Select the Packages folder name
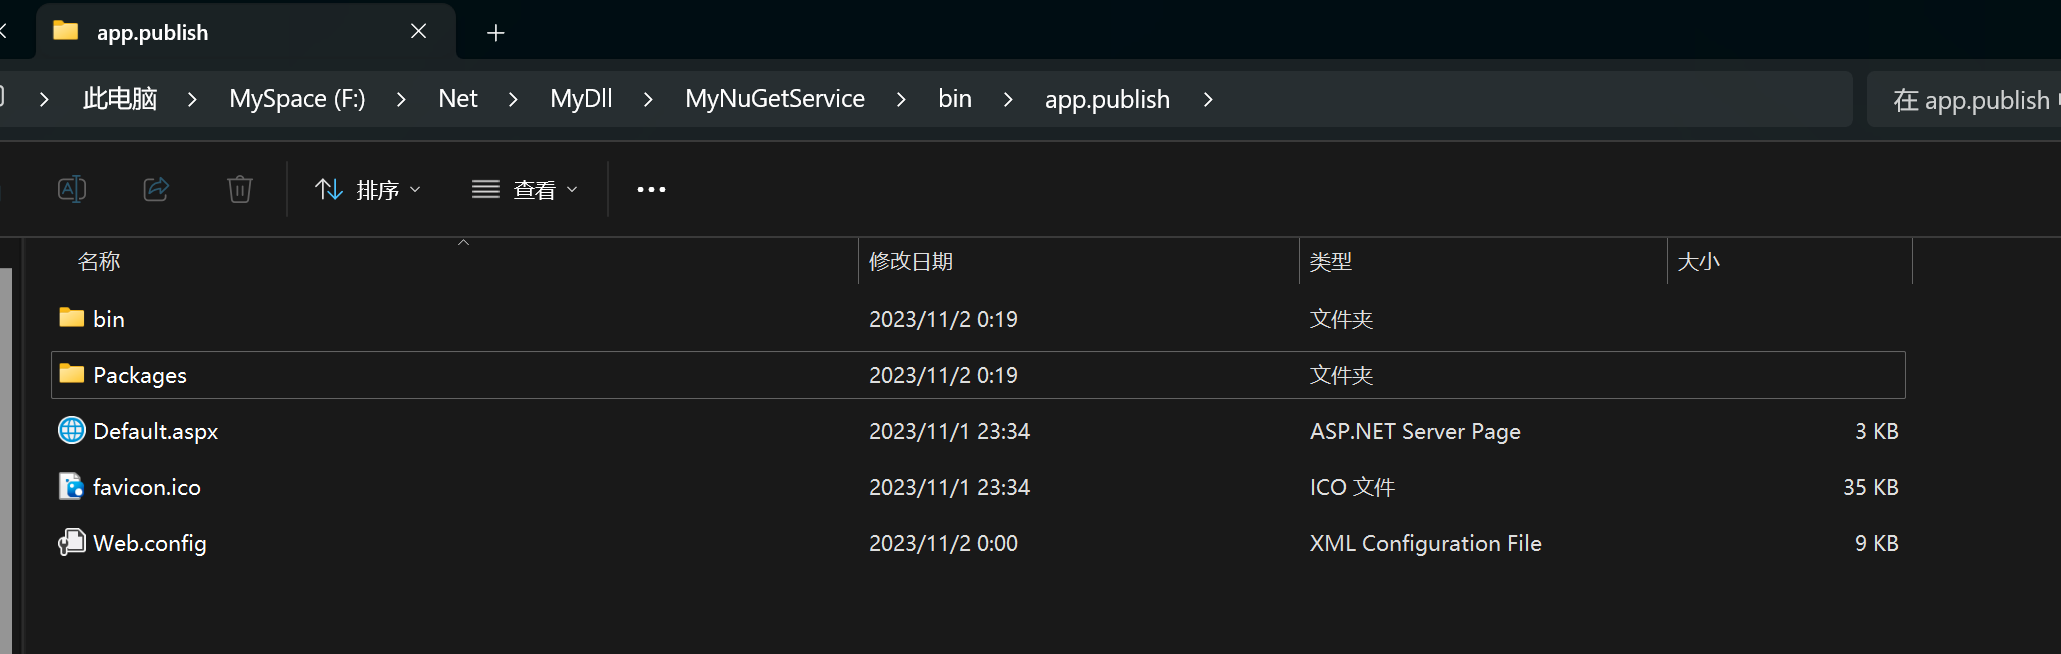The width and height of the screenshot is (2061, 654). [x=140, y=375]
